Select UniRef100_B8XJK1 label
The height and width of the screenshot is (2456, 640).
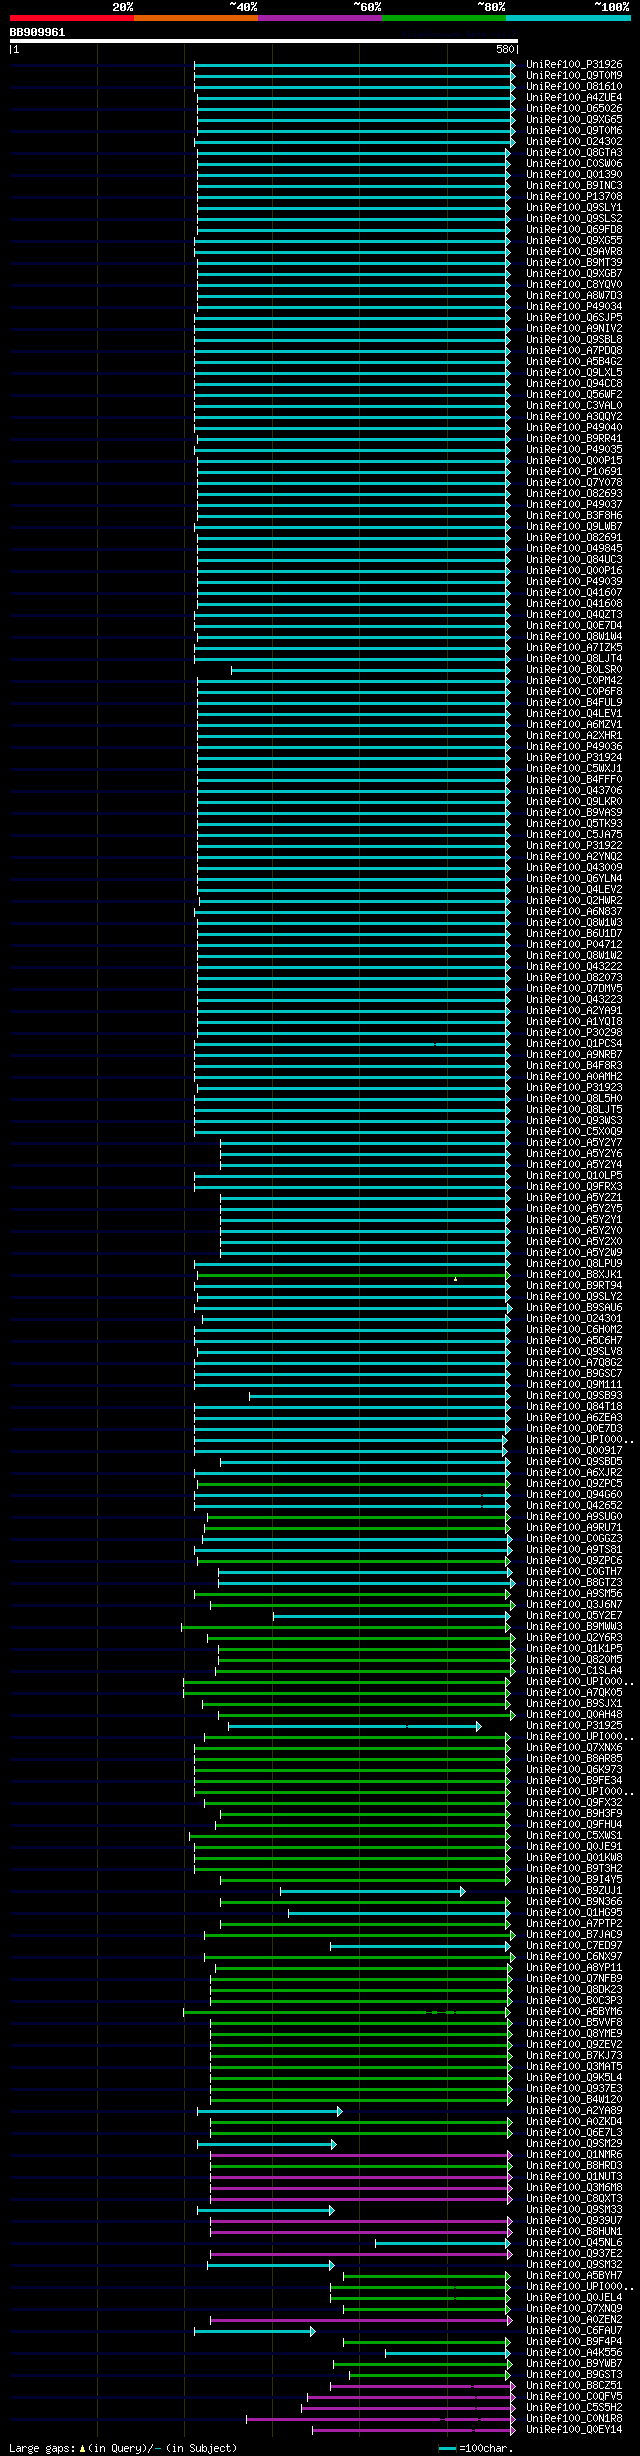coord(574,1275)
